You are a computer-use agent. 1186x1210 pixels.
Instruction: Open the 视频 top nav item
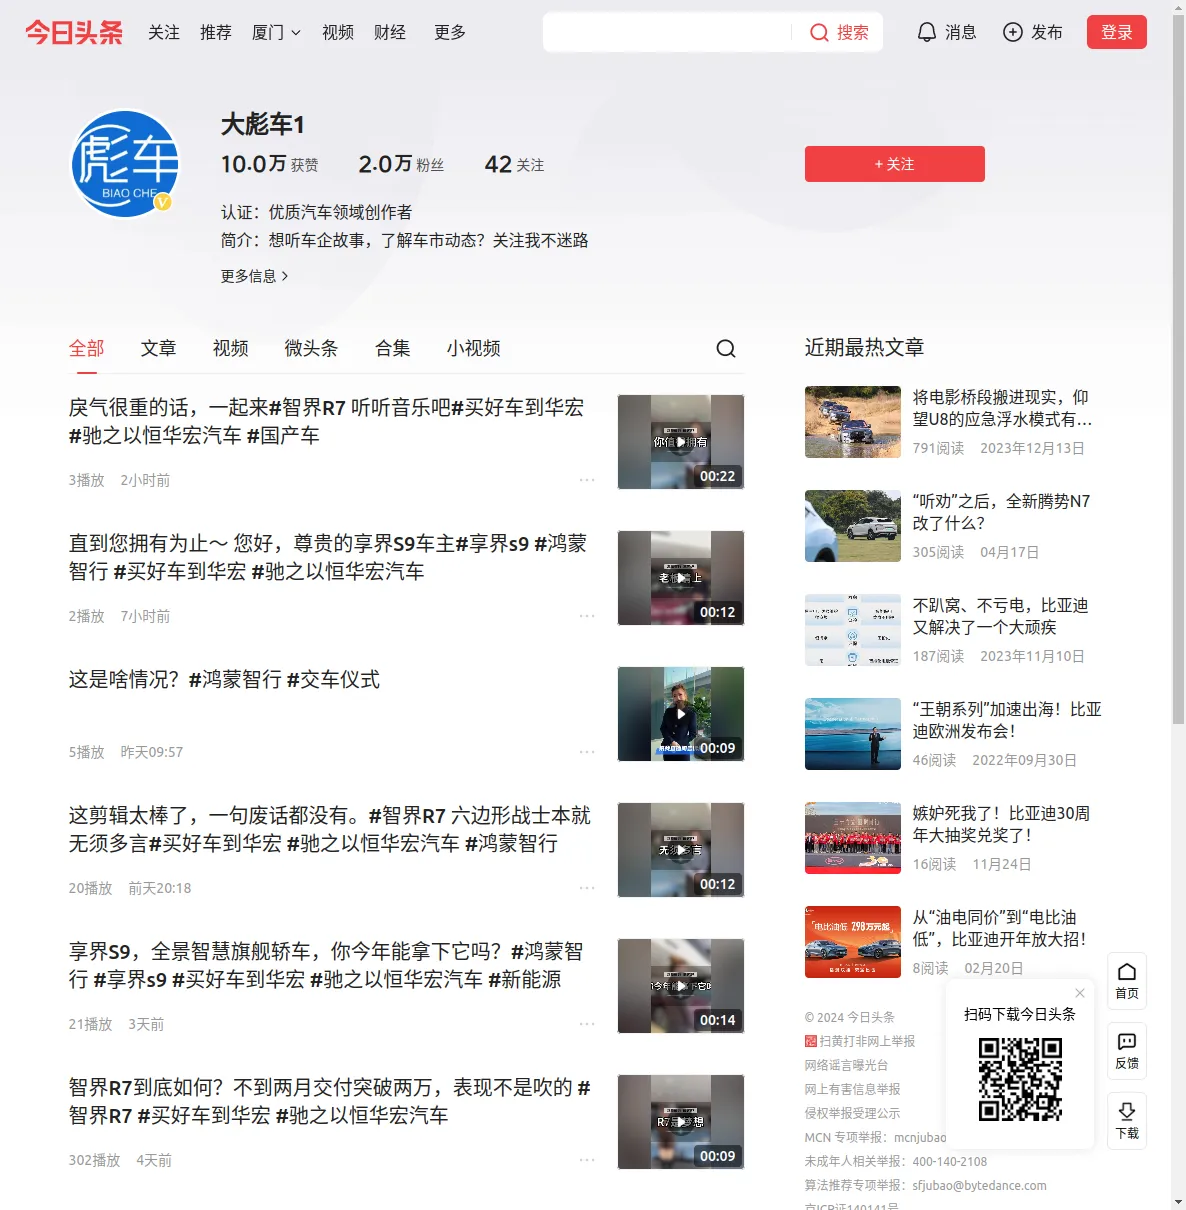[338, 33]
